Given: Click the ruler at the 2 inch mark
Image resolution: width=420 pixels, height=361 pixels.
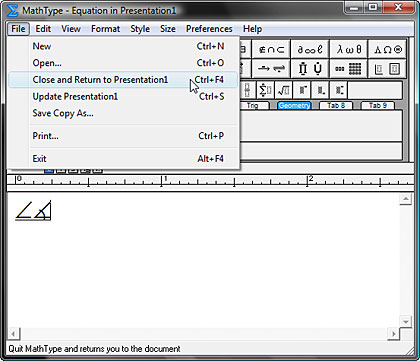Looking at the screenshot, I should 308,181.
